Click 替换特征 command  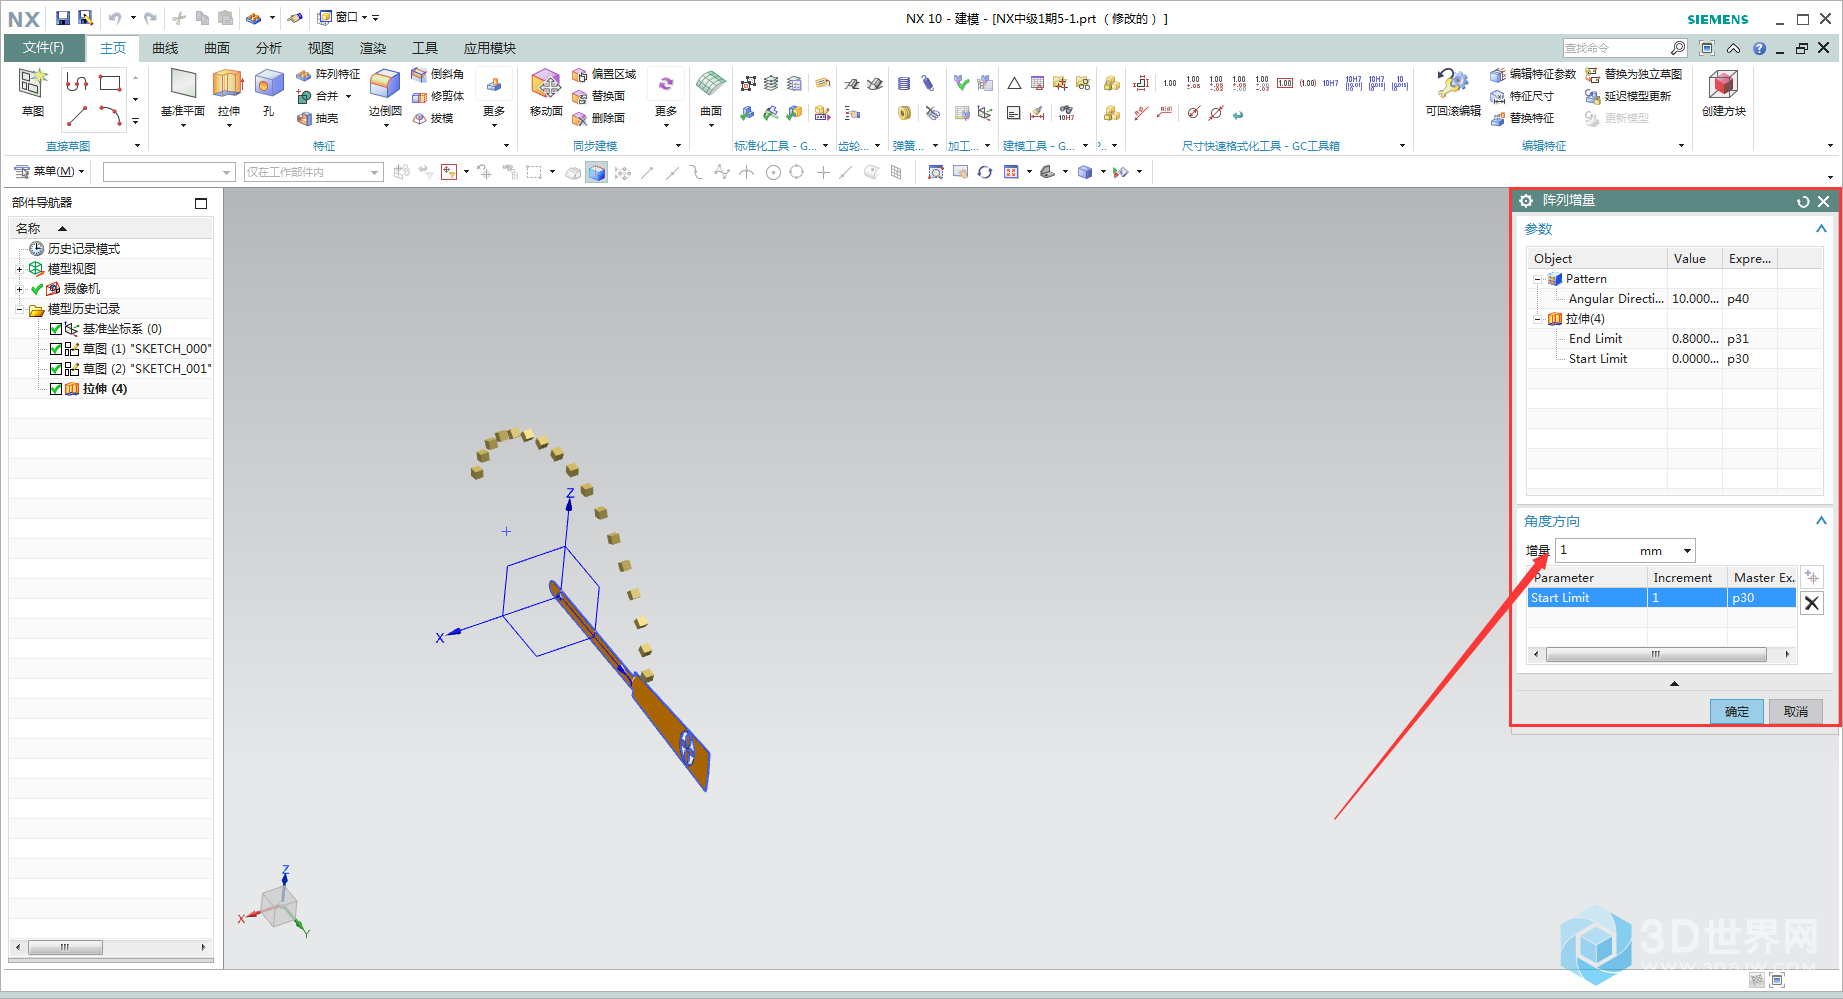[1522, 118]
